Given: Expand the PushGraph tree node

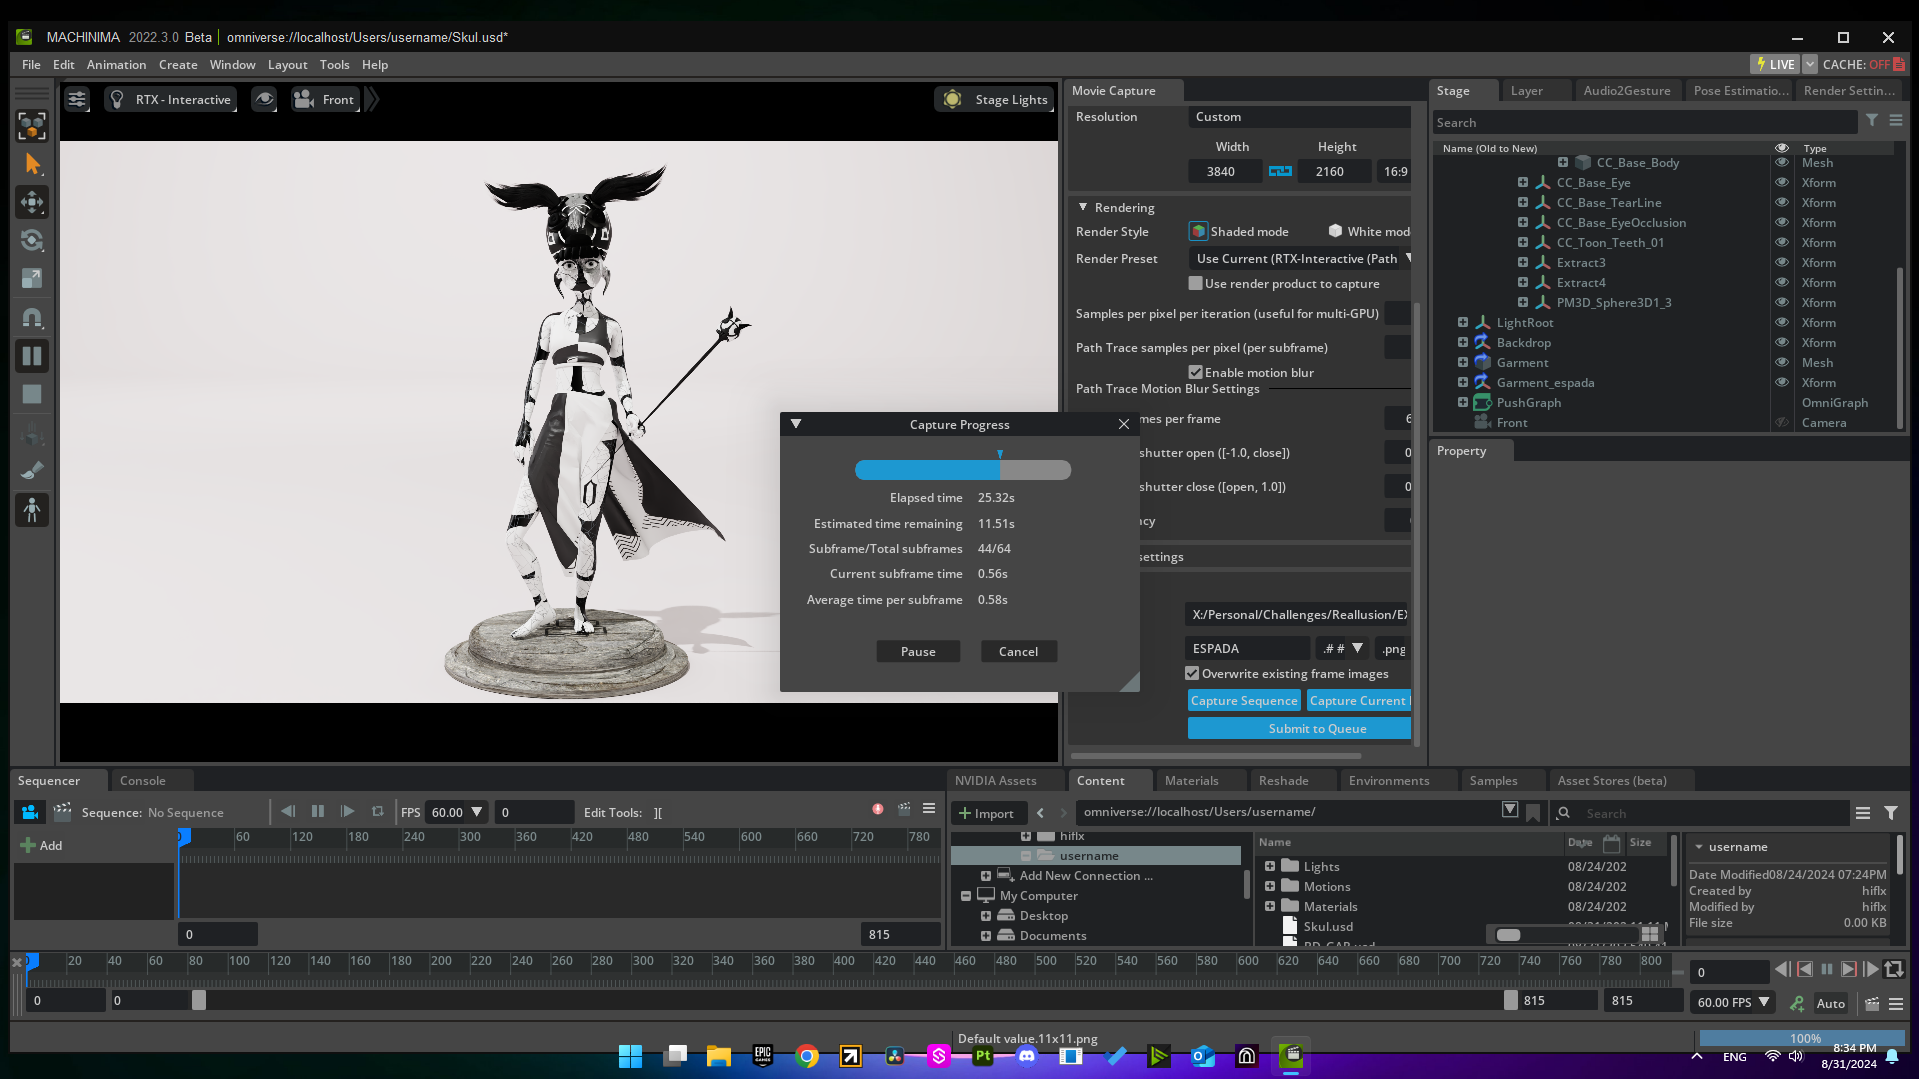Looking at the screenshot, I should click(x=1462, y=402).
